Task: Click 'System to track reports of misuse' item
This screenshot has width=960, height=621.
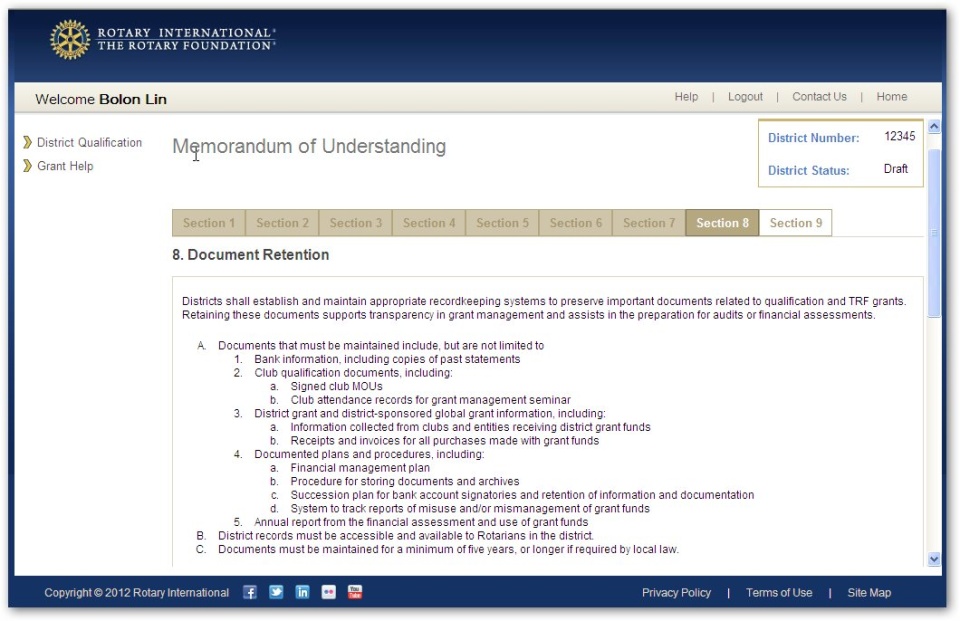Action: (470, 508)
